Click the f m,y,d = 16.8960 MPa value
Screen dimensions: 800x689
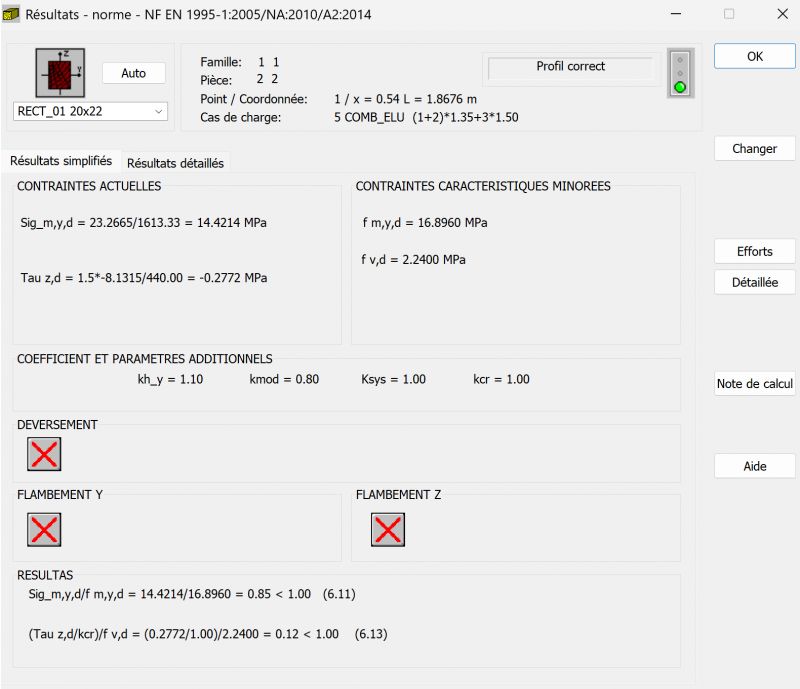(425, 223)
